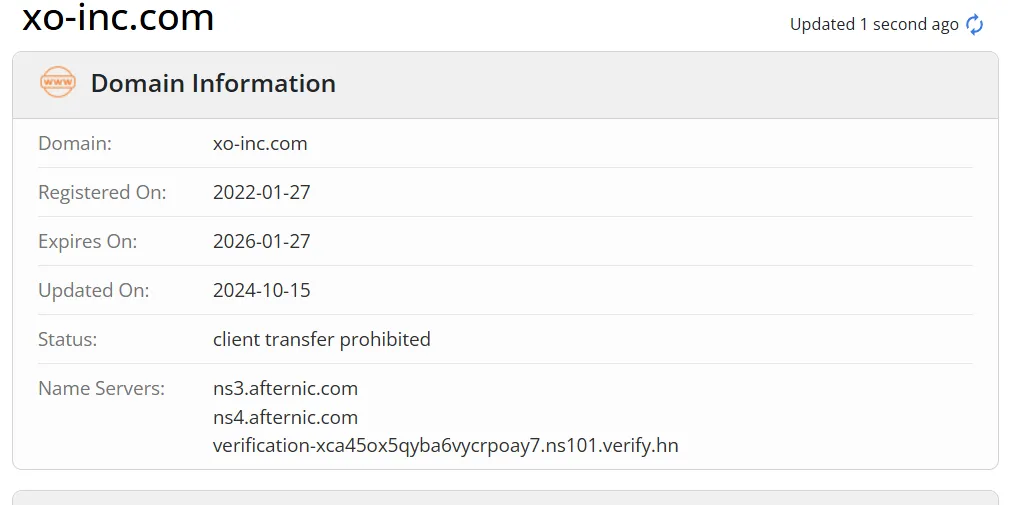
Task: Click the Updated On label
Action: click(93, 290)
